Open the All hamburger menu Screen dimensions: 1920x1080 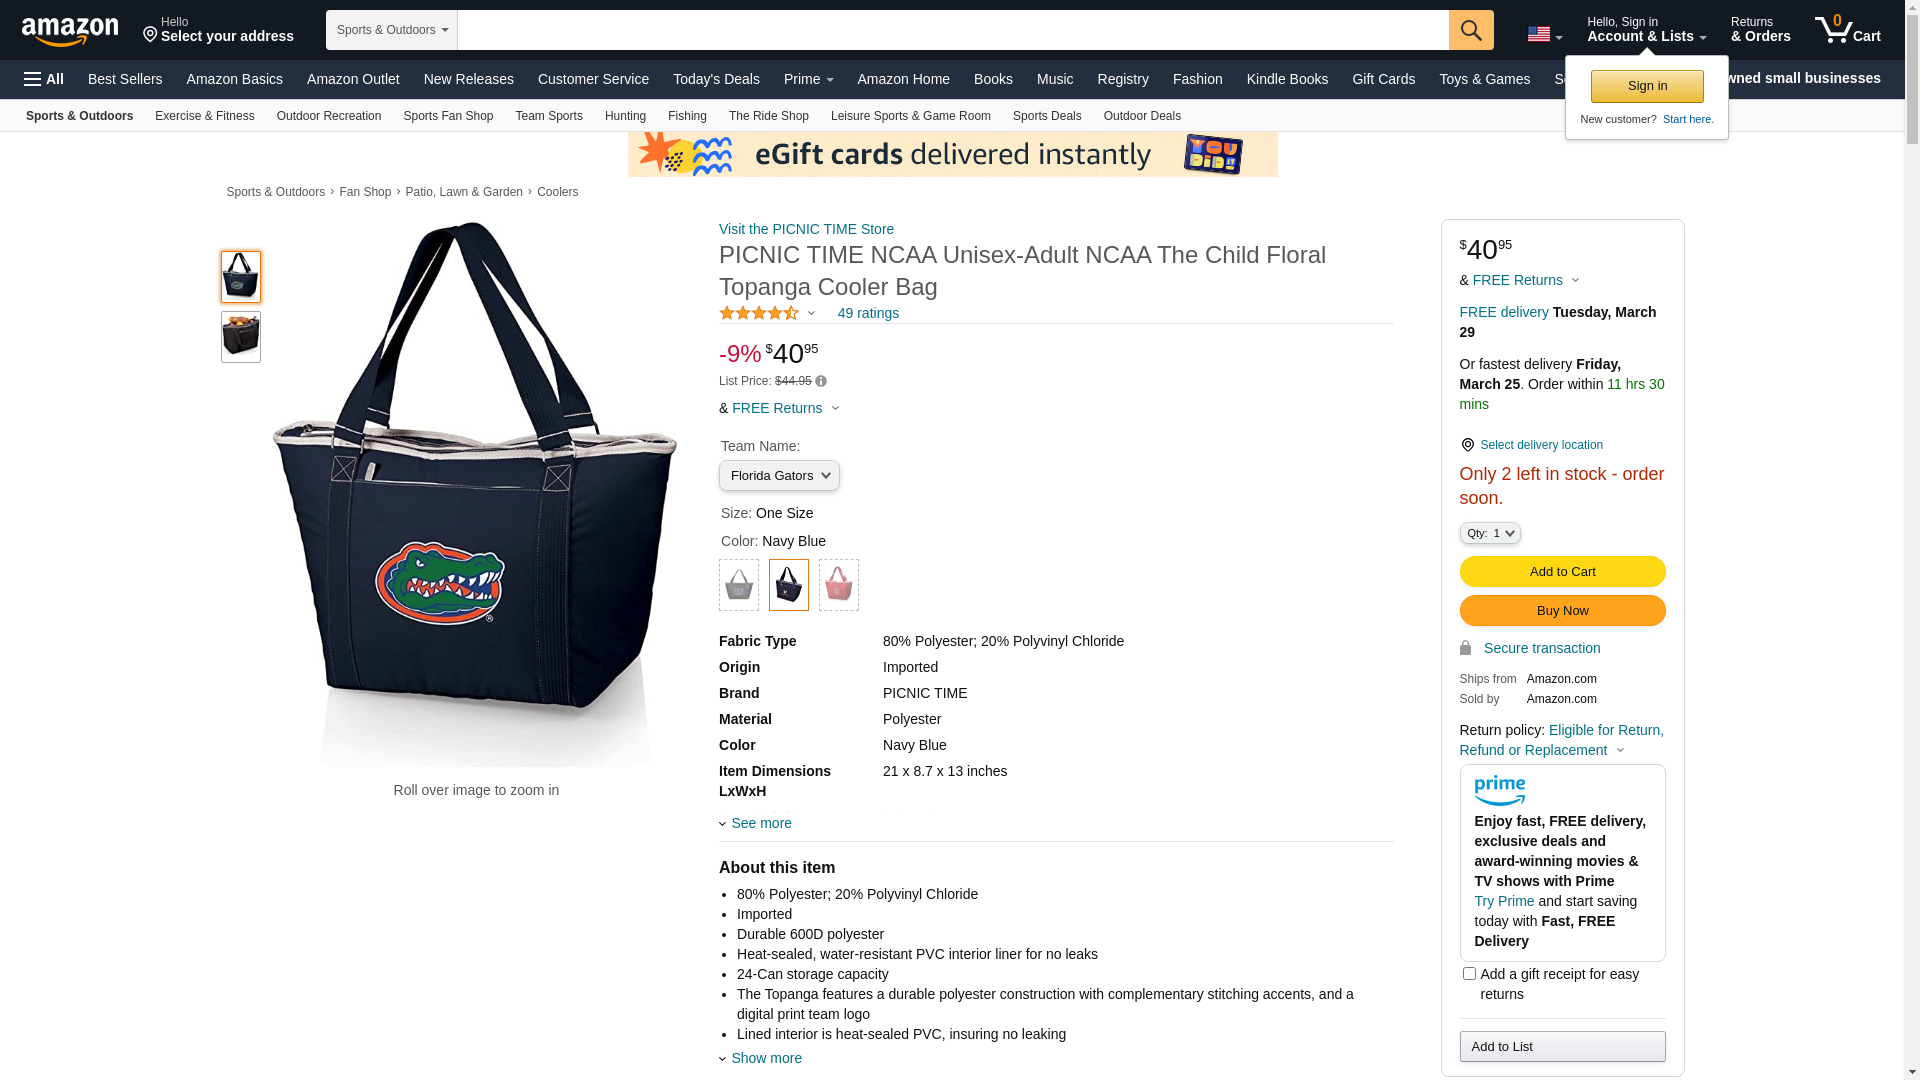(44, 79)
